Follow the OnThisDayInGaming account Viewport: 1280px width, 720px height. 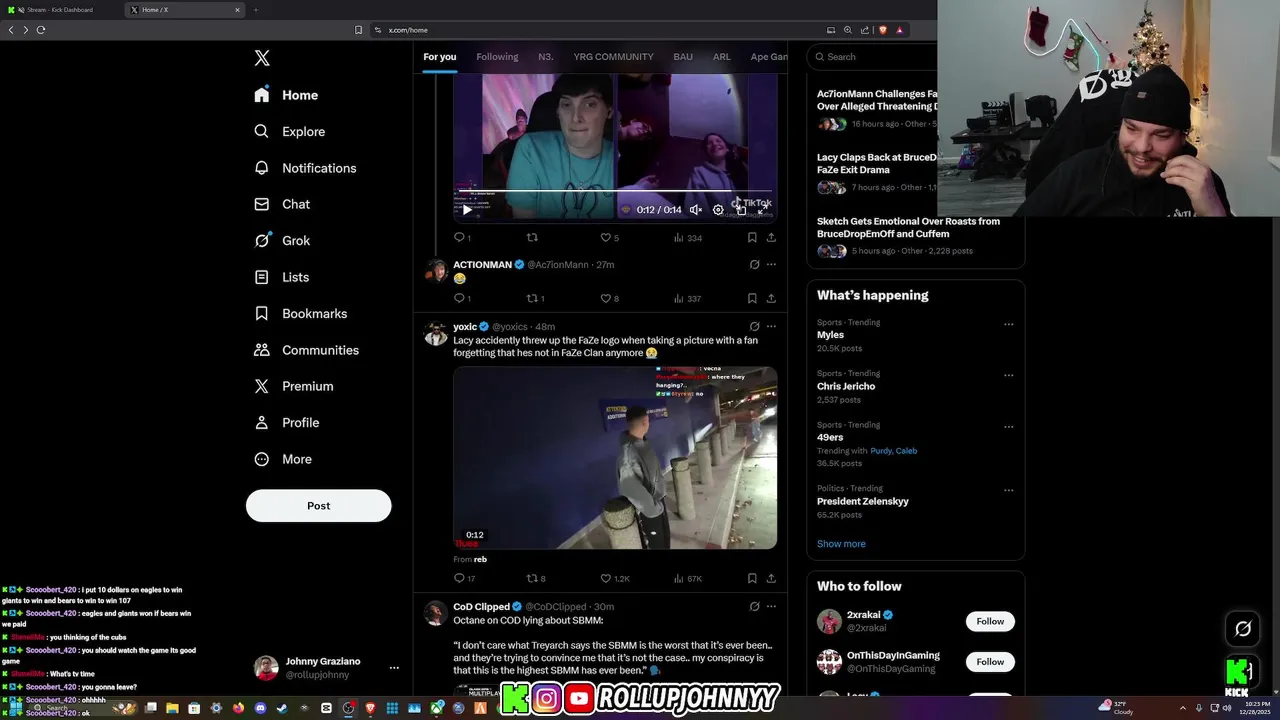point(990,662)
